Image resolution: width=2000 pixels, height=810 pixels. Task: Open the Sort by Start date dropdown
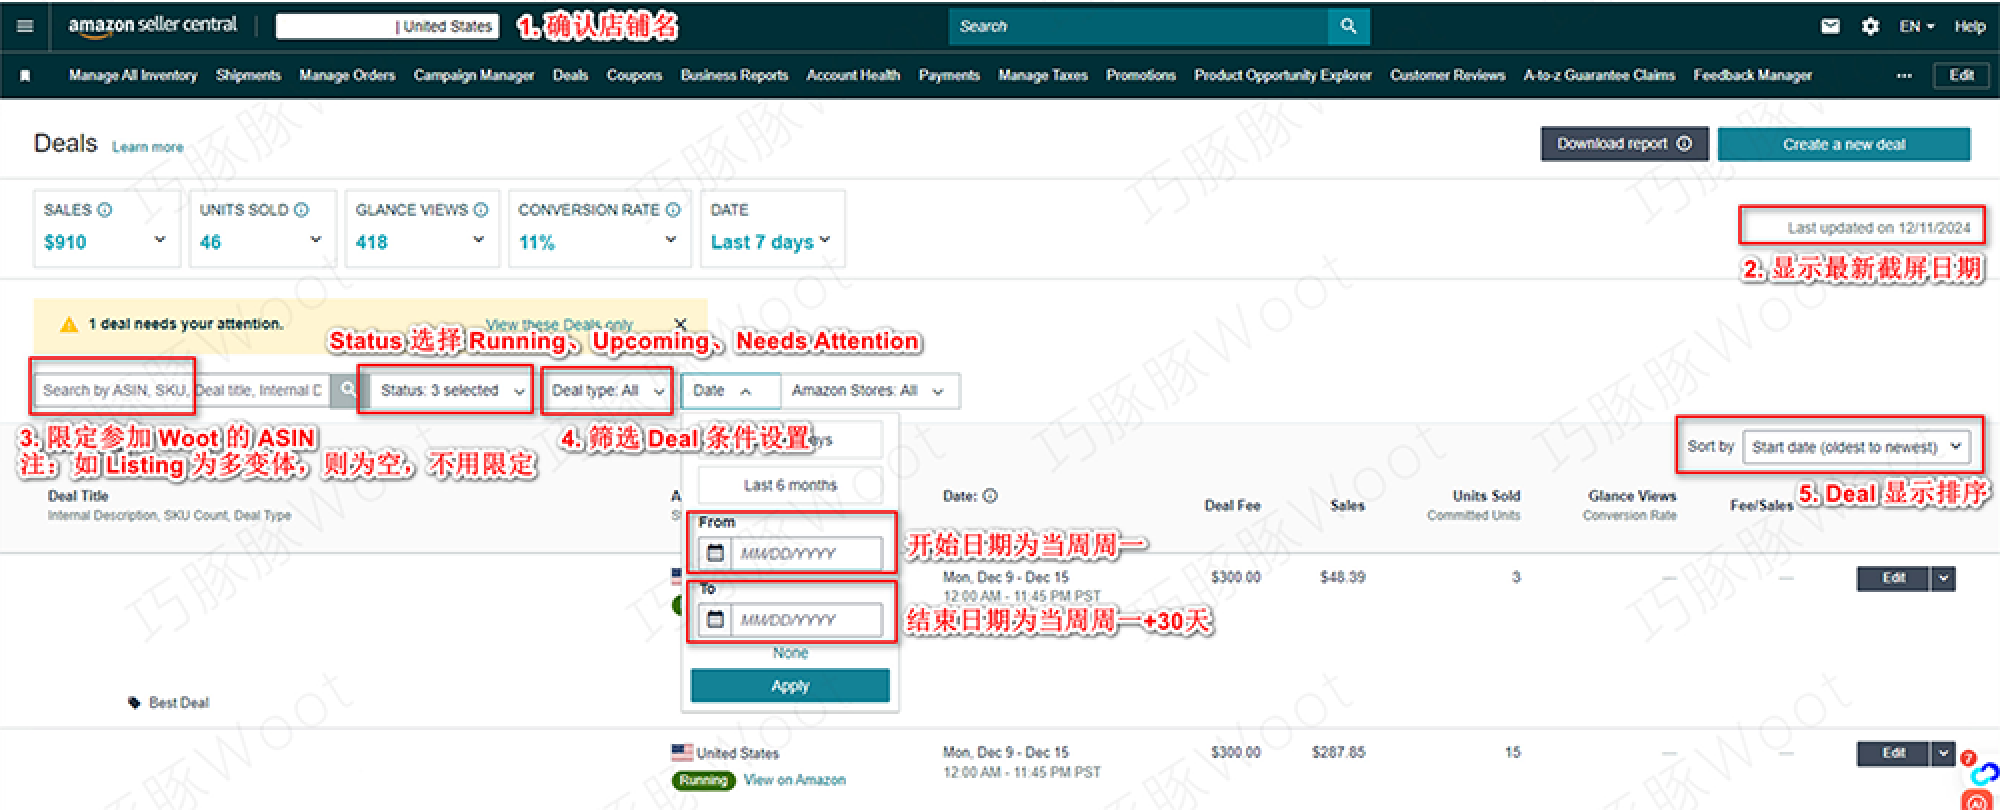click(1856, 447)
